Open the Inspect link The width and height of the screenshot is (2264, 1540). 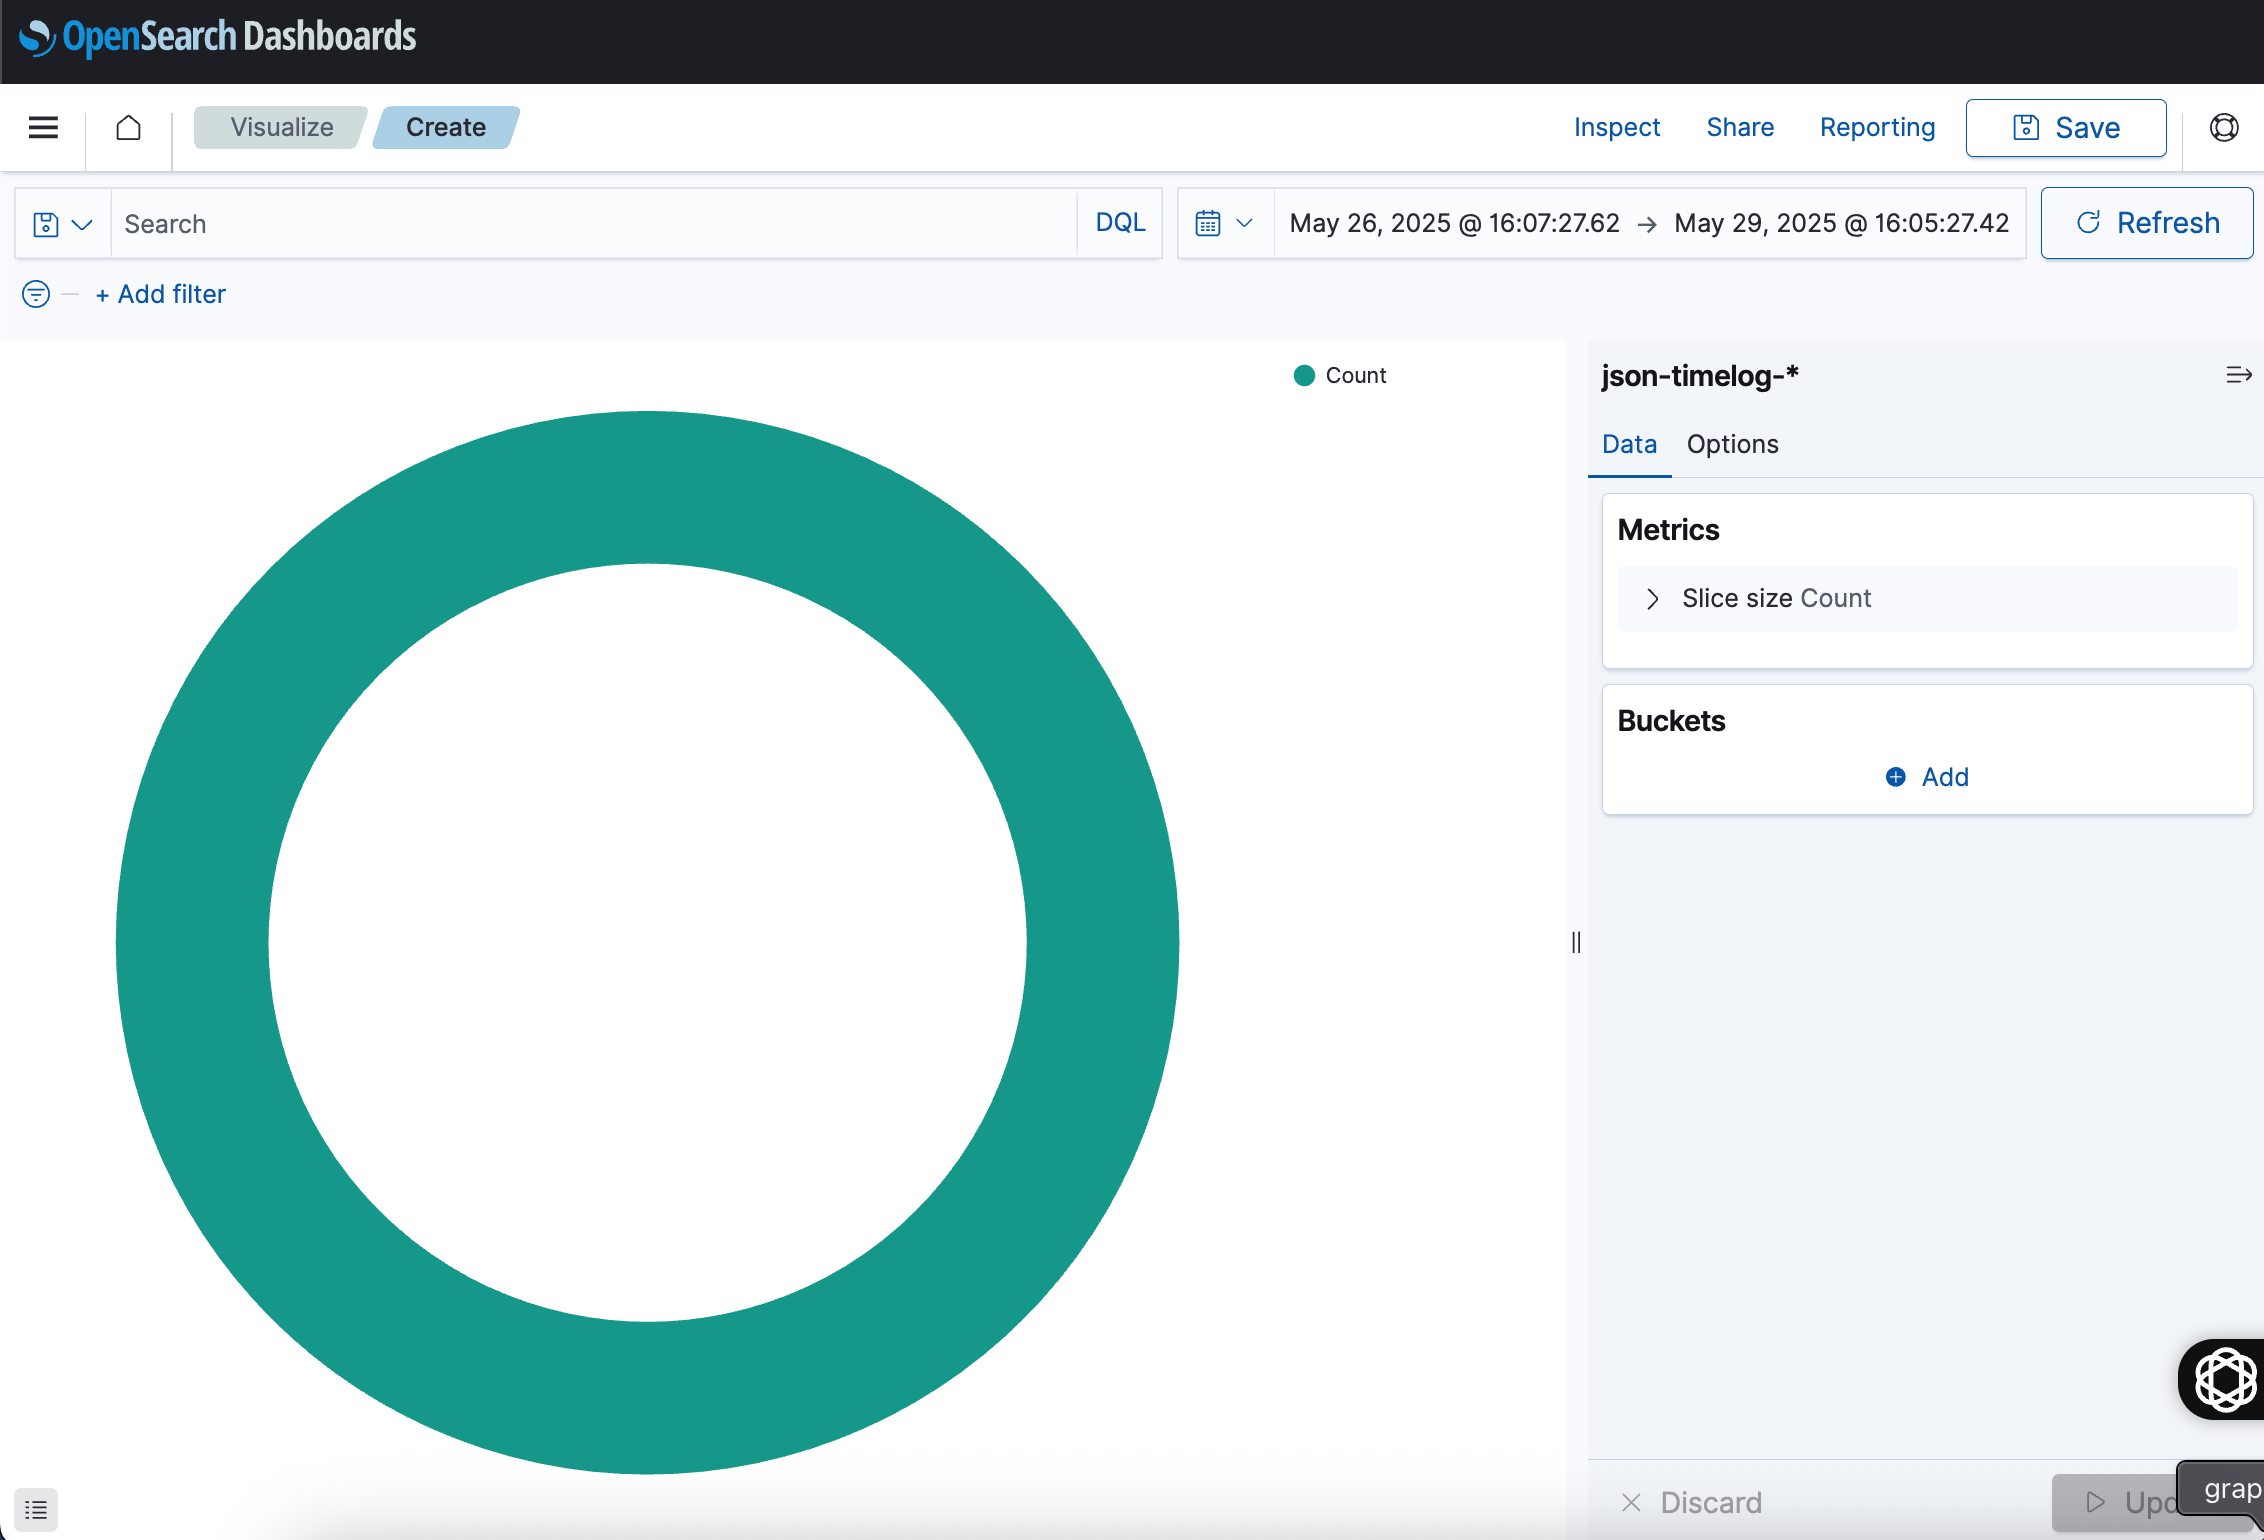pyautogui.click(x=1616, y=127)
